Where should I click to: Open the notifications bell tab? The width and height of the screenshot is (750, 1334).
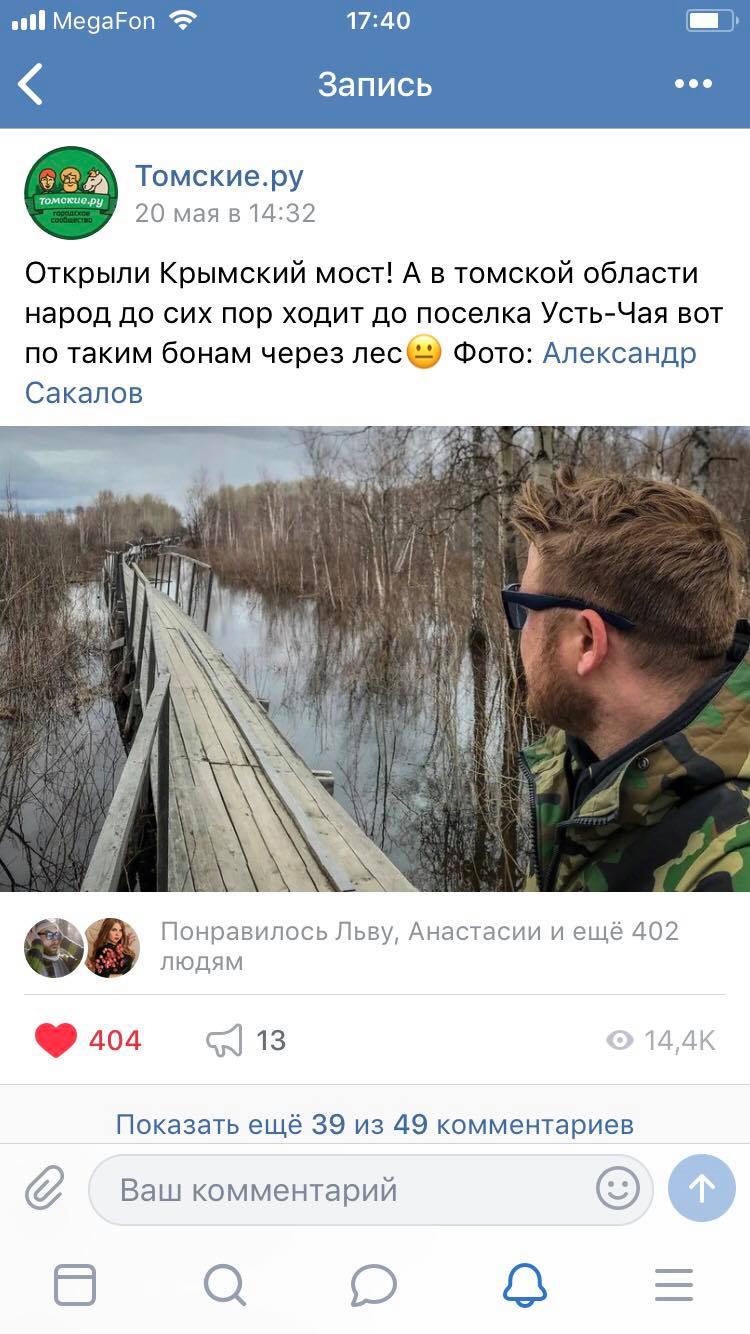[x=524, y=1285]
